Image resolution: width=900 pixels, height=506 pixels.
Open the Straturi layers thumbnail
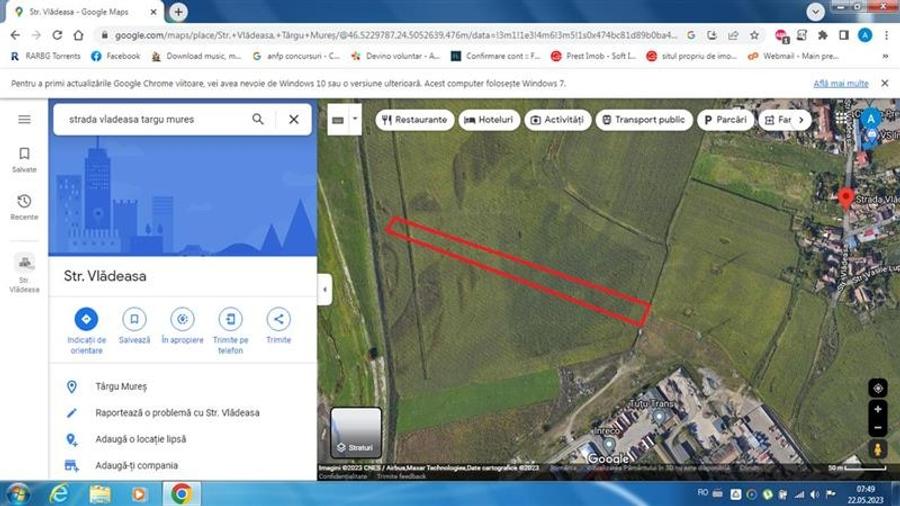[x=356, y=432]
